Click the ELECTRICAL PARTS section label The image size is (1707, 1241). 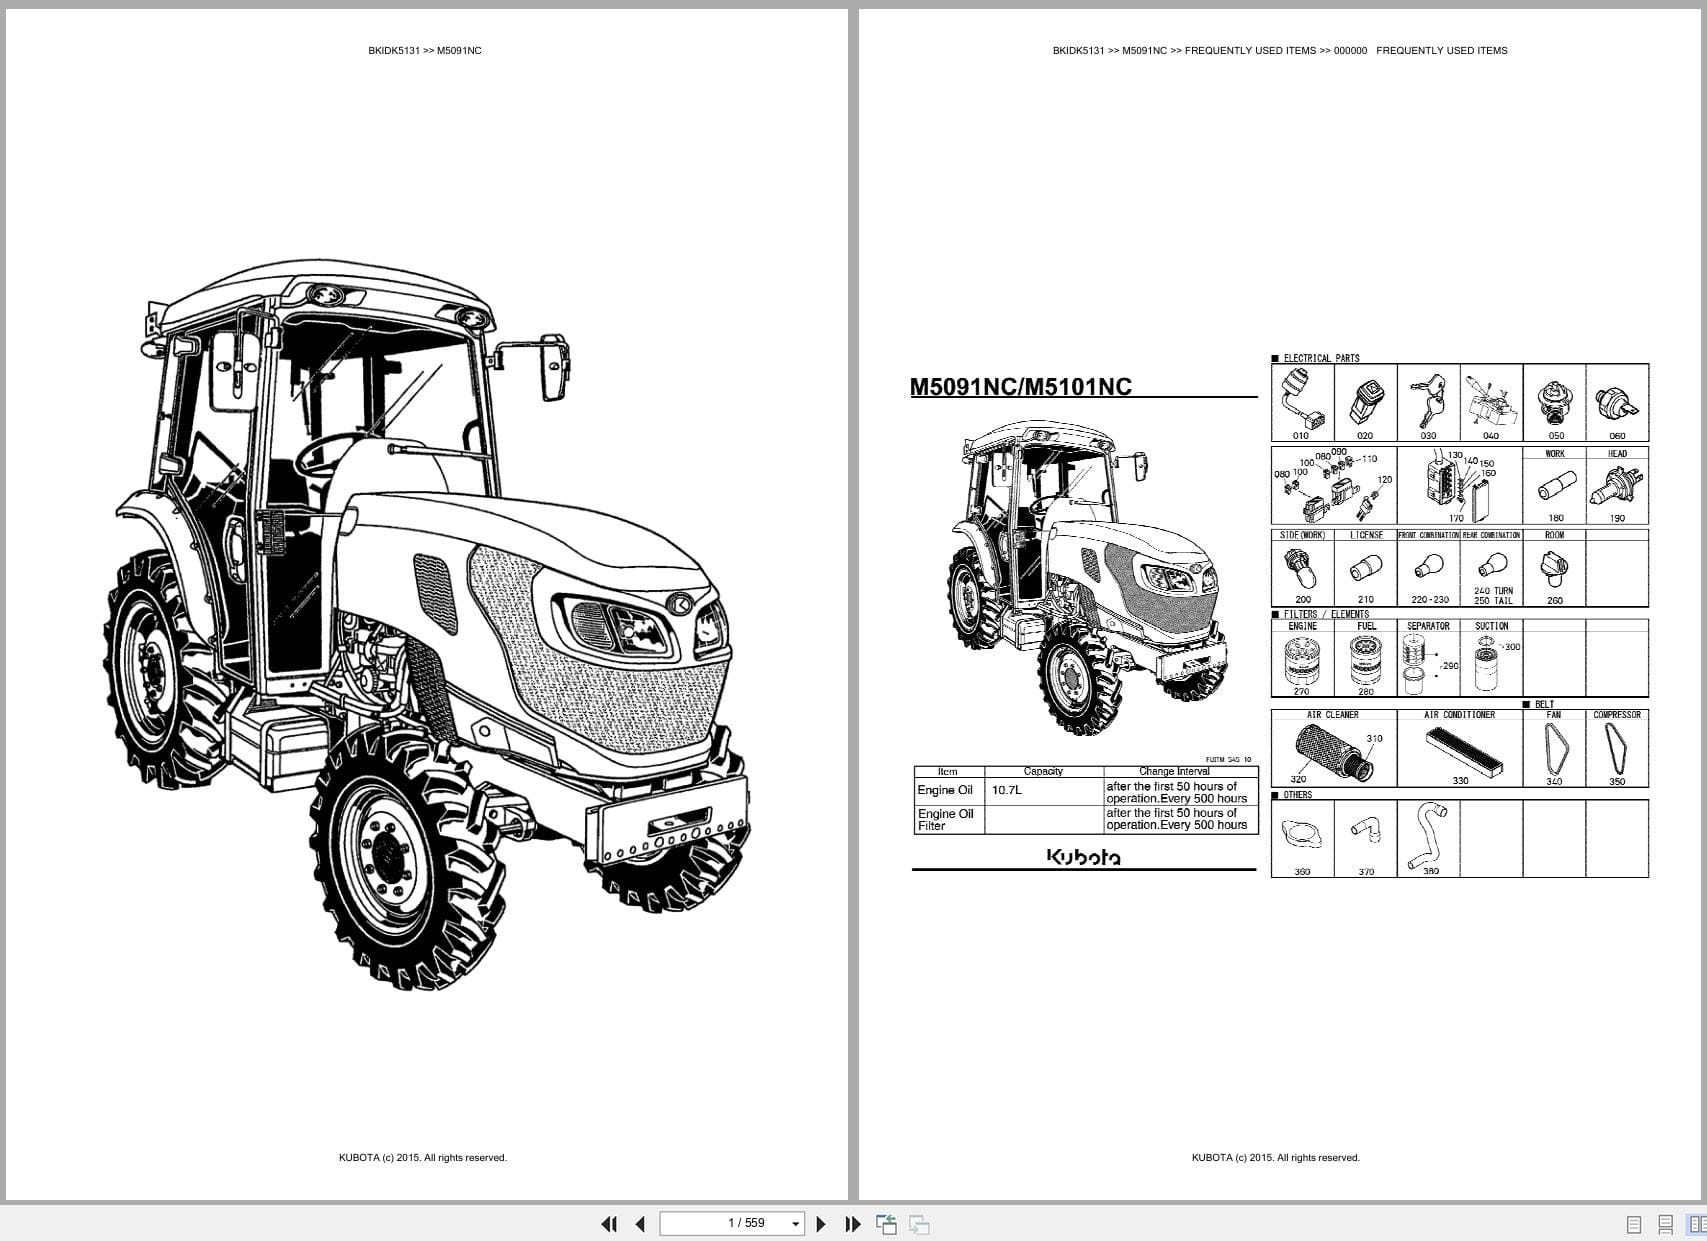point(1321,358)
